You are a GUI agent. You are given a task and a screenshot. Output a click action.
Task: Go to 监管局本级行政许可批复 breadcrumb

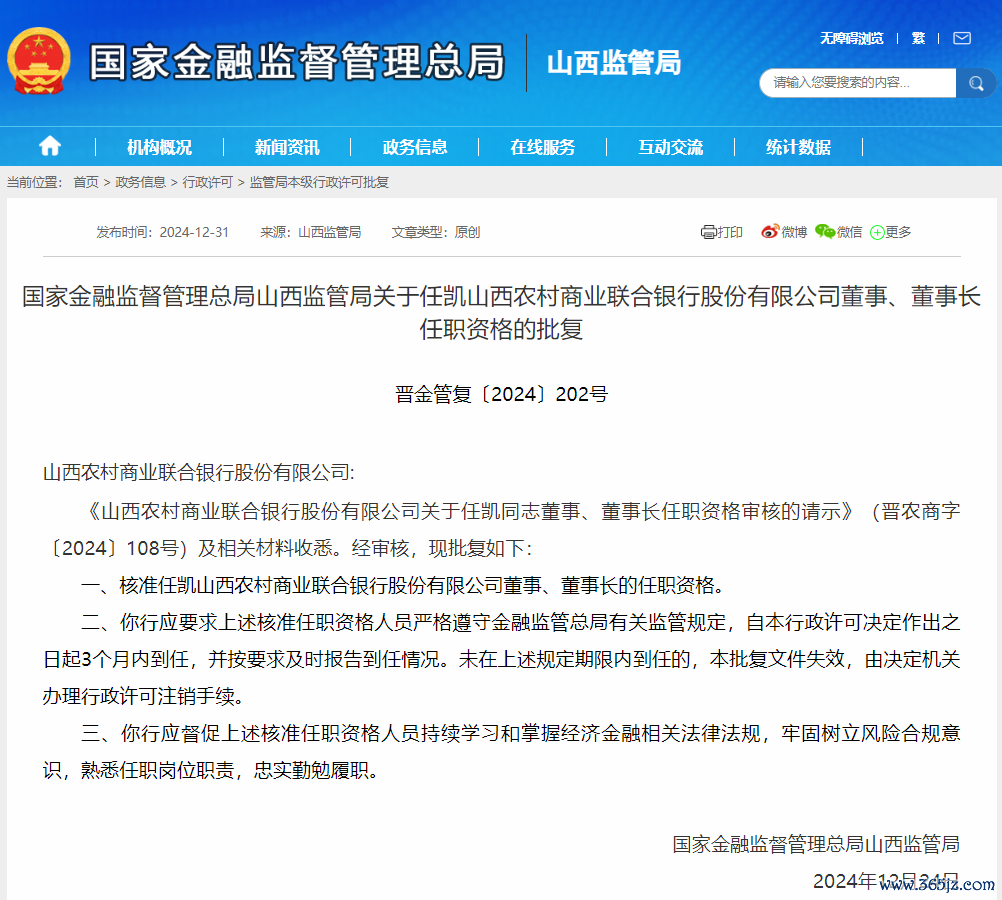point(319,182)
